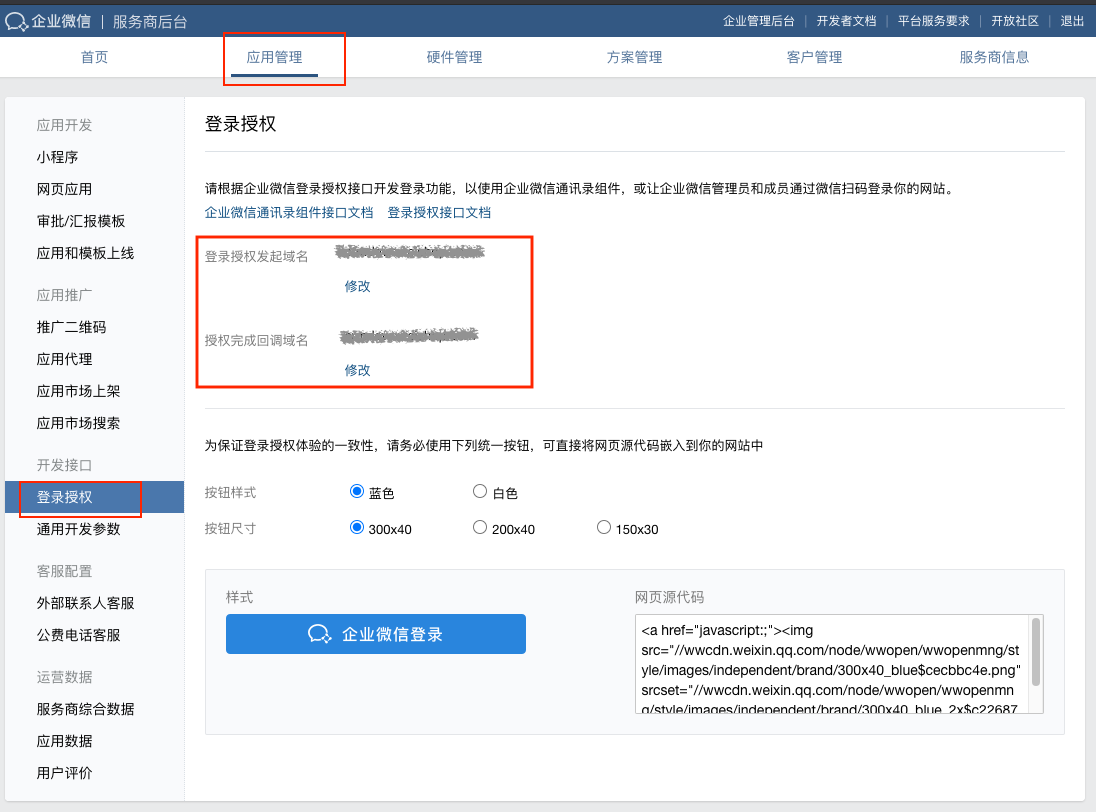This screenshot has height=812, width=1096.
Task: Click 退出 to log out
Action: 1072,21
